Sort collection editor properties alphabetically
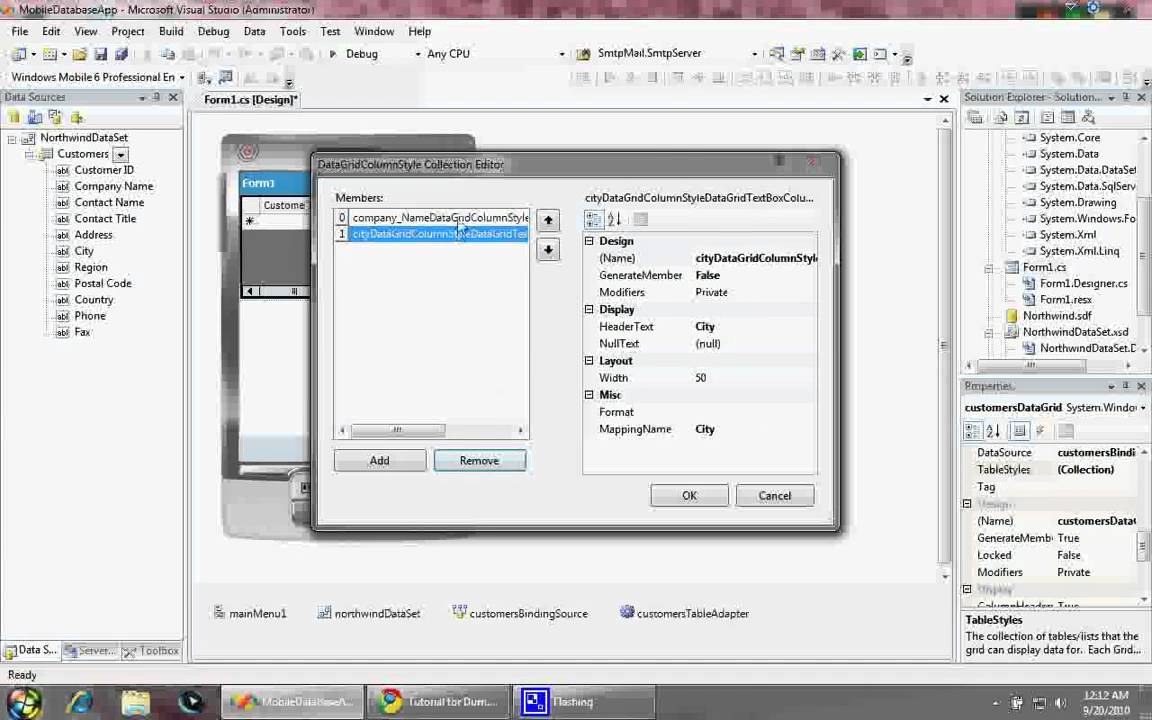This screenshot has width=1152, height=720. pyautogui.click(x=615, y=219)
